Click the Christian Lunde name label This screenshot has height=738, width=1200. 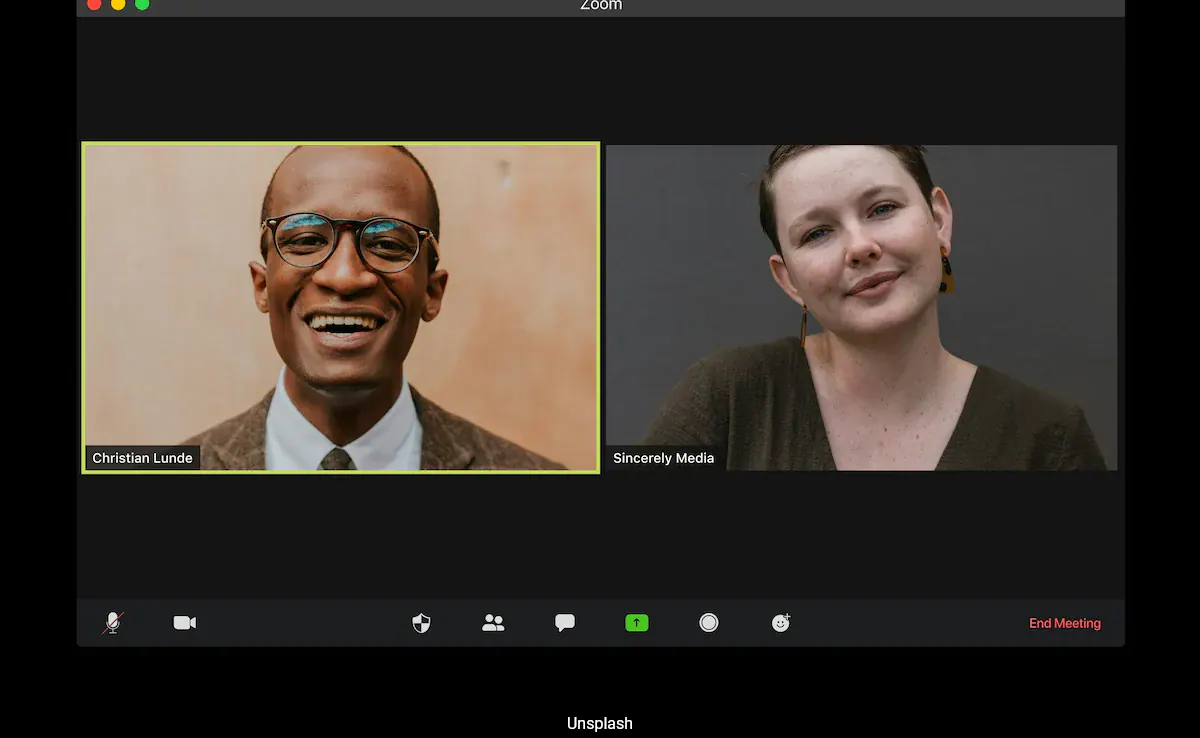click(142, 458)
